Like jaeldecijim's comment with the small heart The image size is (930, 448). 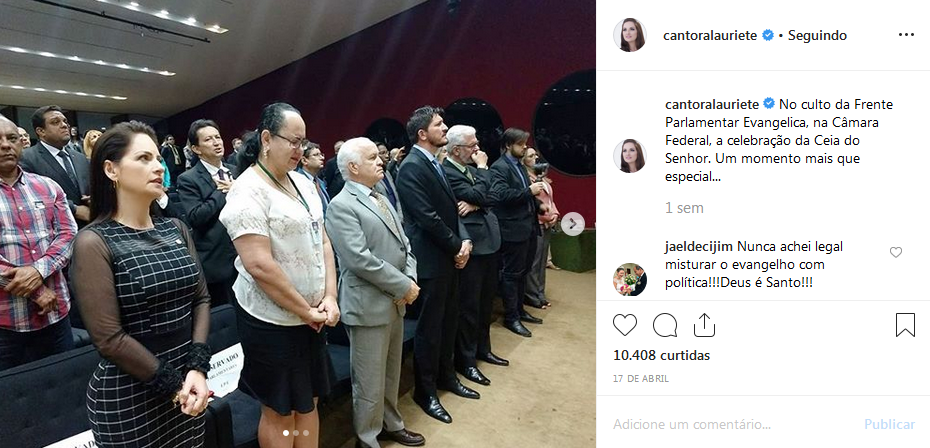pyautogui.click(x=896, y=252)
